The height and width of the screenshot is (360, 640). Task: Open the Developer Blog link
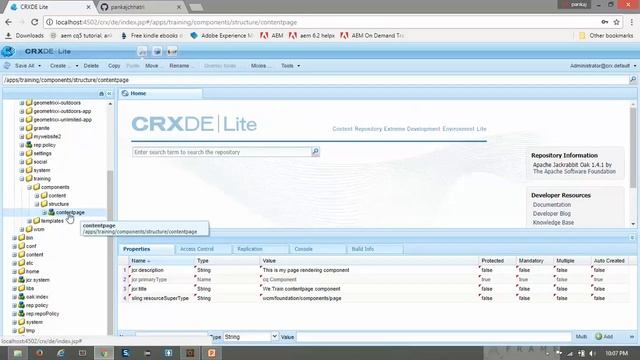click(551, 213)
